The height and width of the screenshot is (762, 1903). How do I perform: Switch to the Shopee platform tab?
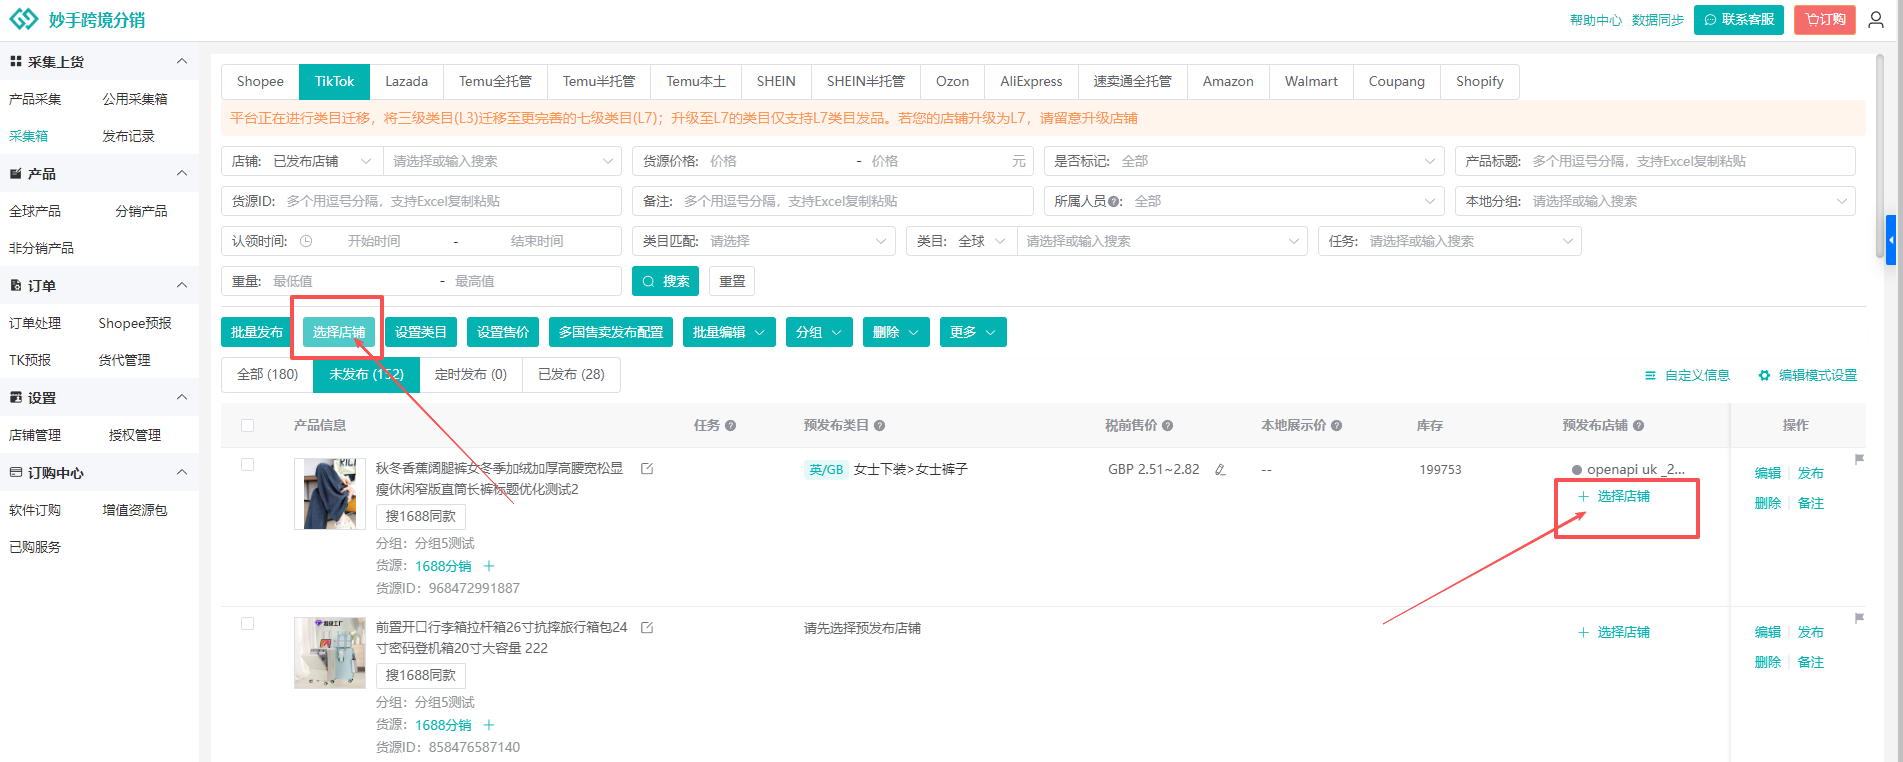click(x=260, y=81)
